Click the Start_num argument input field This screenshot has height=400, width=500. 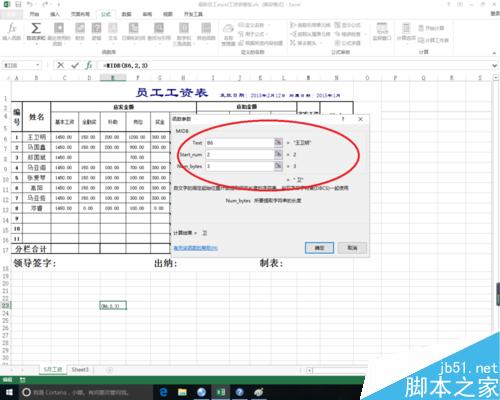click(x=240, y=154)
